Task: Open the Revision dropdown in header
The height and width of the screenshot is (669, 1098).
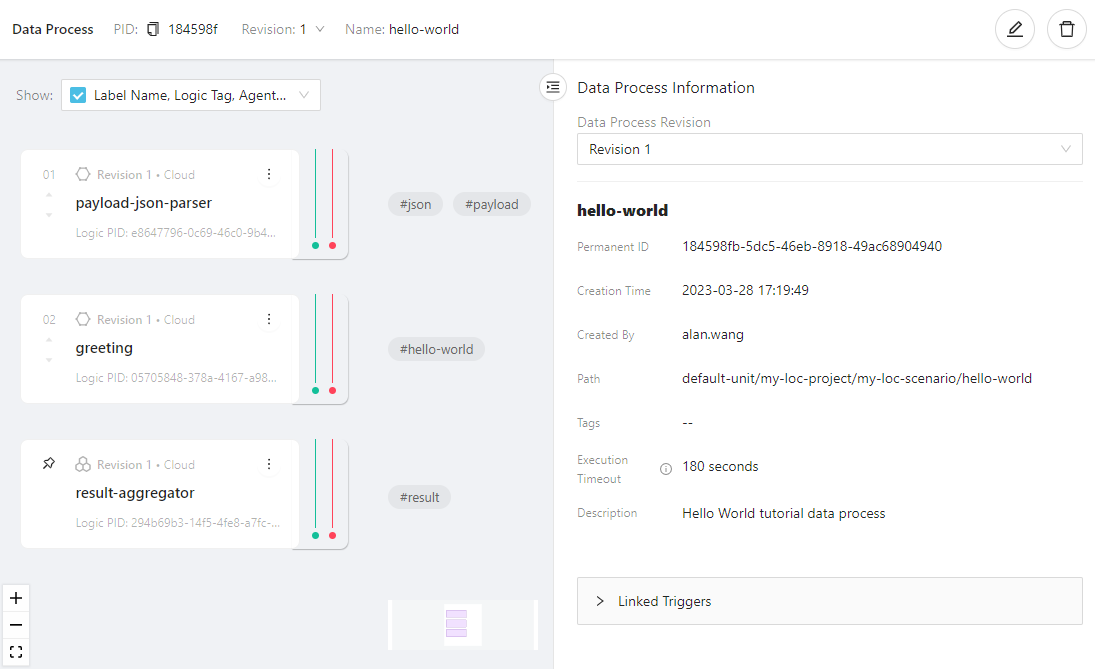Action: (x=319, y=29)
